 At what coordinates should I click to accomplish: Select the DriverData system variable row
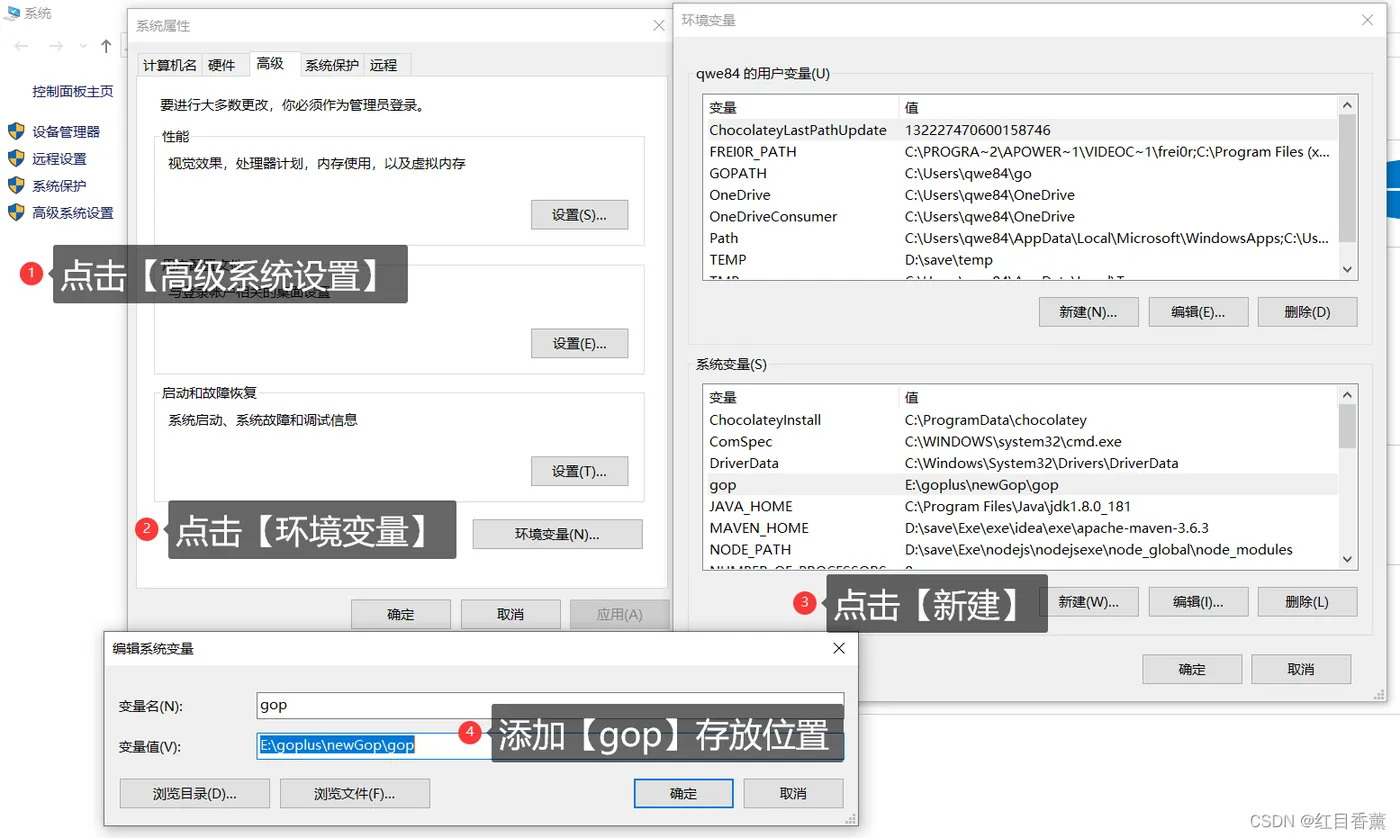(x=1020, y=463)
